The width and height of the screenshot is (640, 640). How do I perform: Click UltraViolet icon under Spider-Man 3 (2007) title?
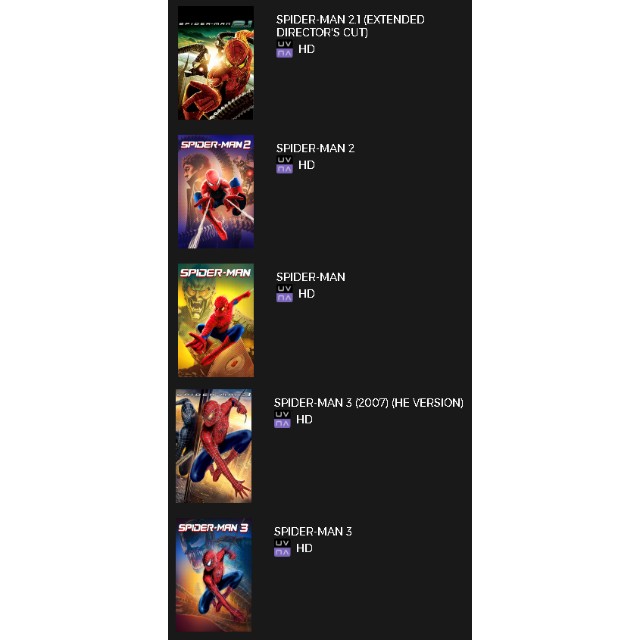pyautogui.click(x=282, y=420)
